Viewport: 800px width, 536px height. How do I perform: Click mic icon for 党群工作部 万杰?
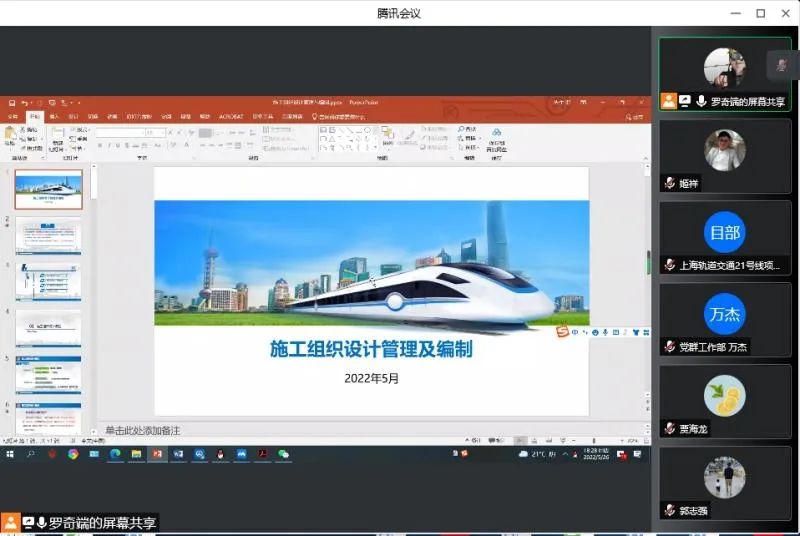[670, 347]
